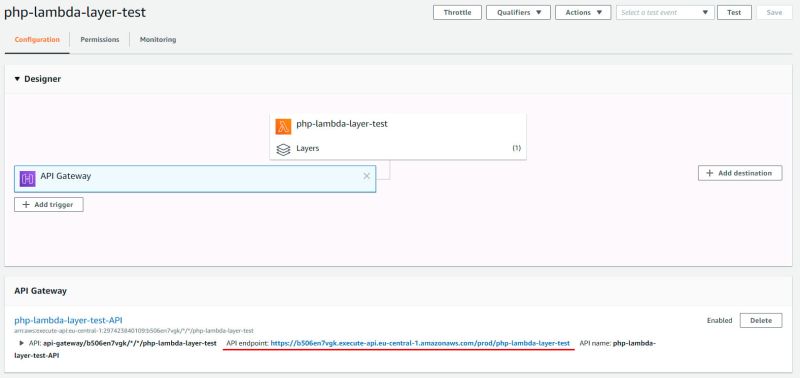Click the Enabled status text
The height and width of the screenshot is (378, 800).
(x=719, y=320)
